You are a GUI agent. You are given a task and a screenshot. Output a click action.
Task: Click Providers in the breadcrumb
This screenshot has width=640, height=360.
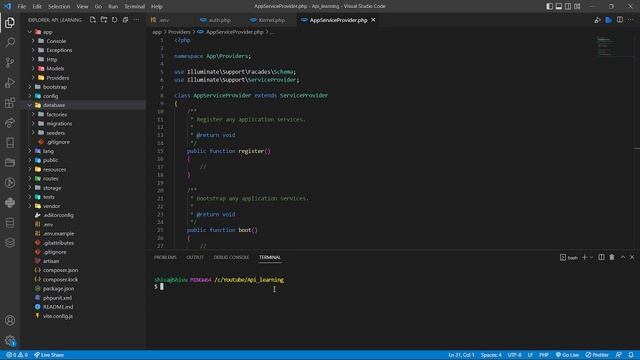point(179,32)
